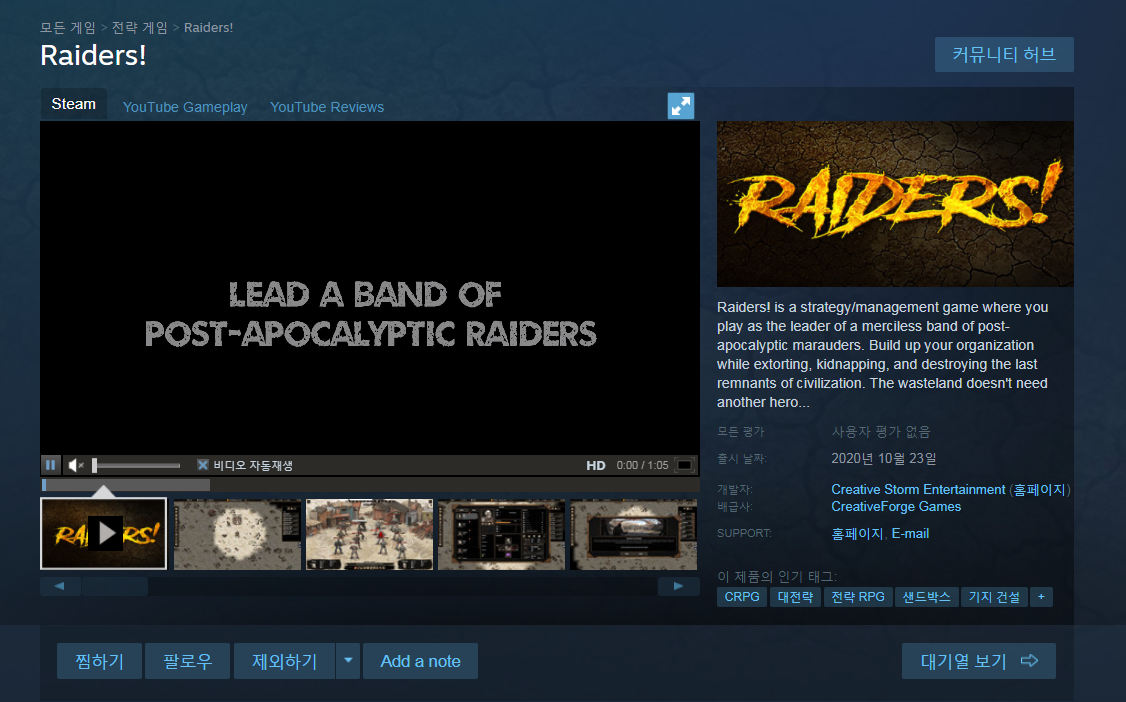Click the Add a note button

420,661
